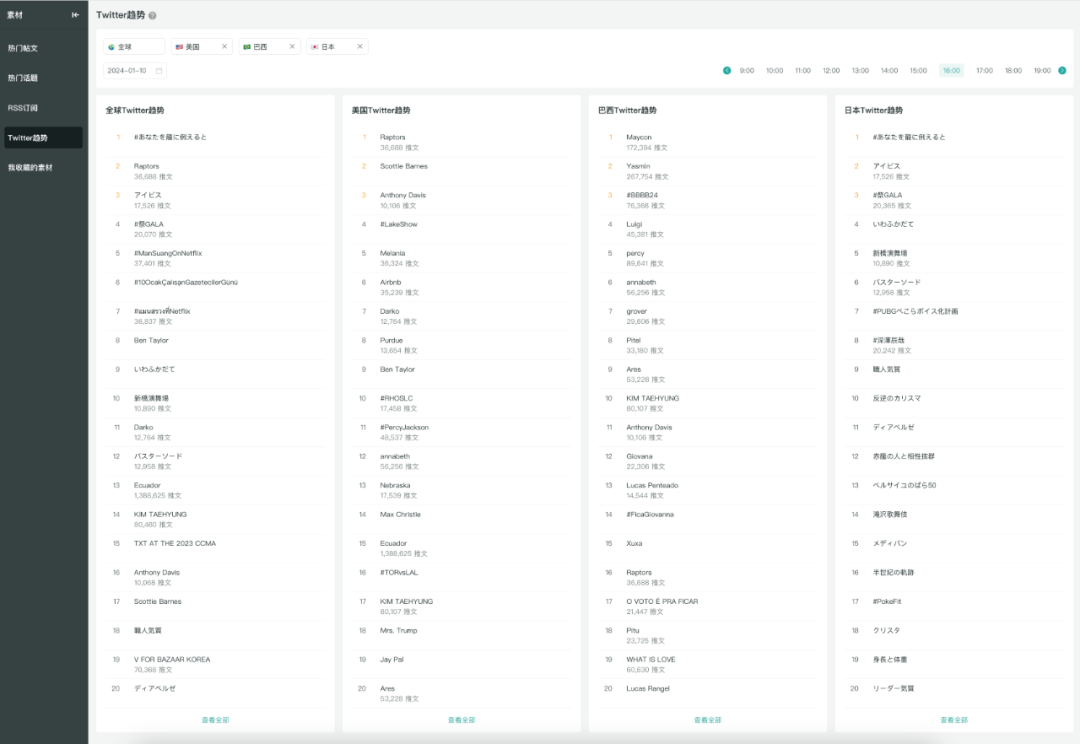Click 查看全部 under the 全球 trends list
The image size is (1080, 744).
click(216, 720)
